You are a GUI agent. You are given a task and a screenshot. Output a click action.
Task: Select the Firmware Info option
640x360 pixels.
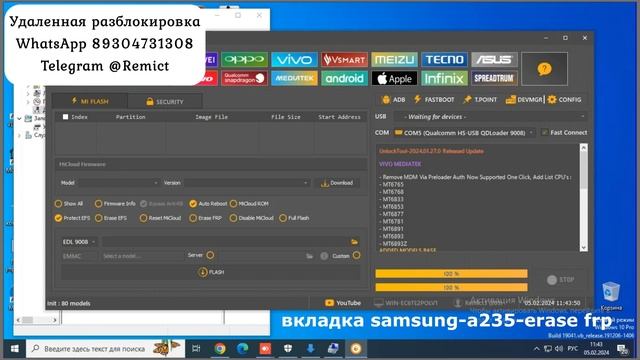click(115, 204)
